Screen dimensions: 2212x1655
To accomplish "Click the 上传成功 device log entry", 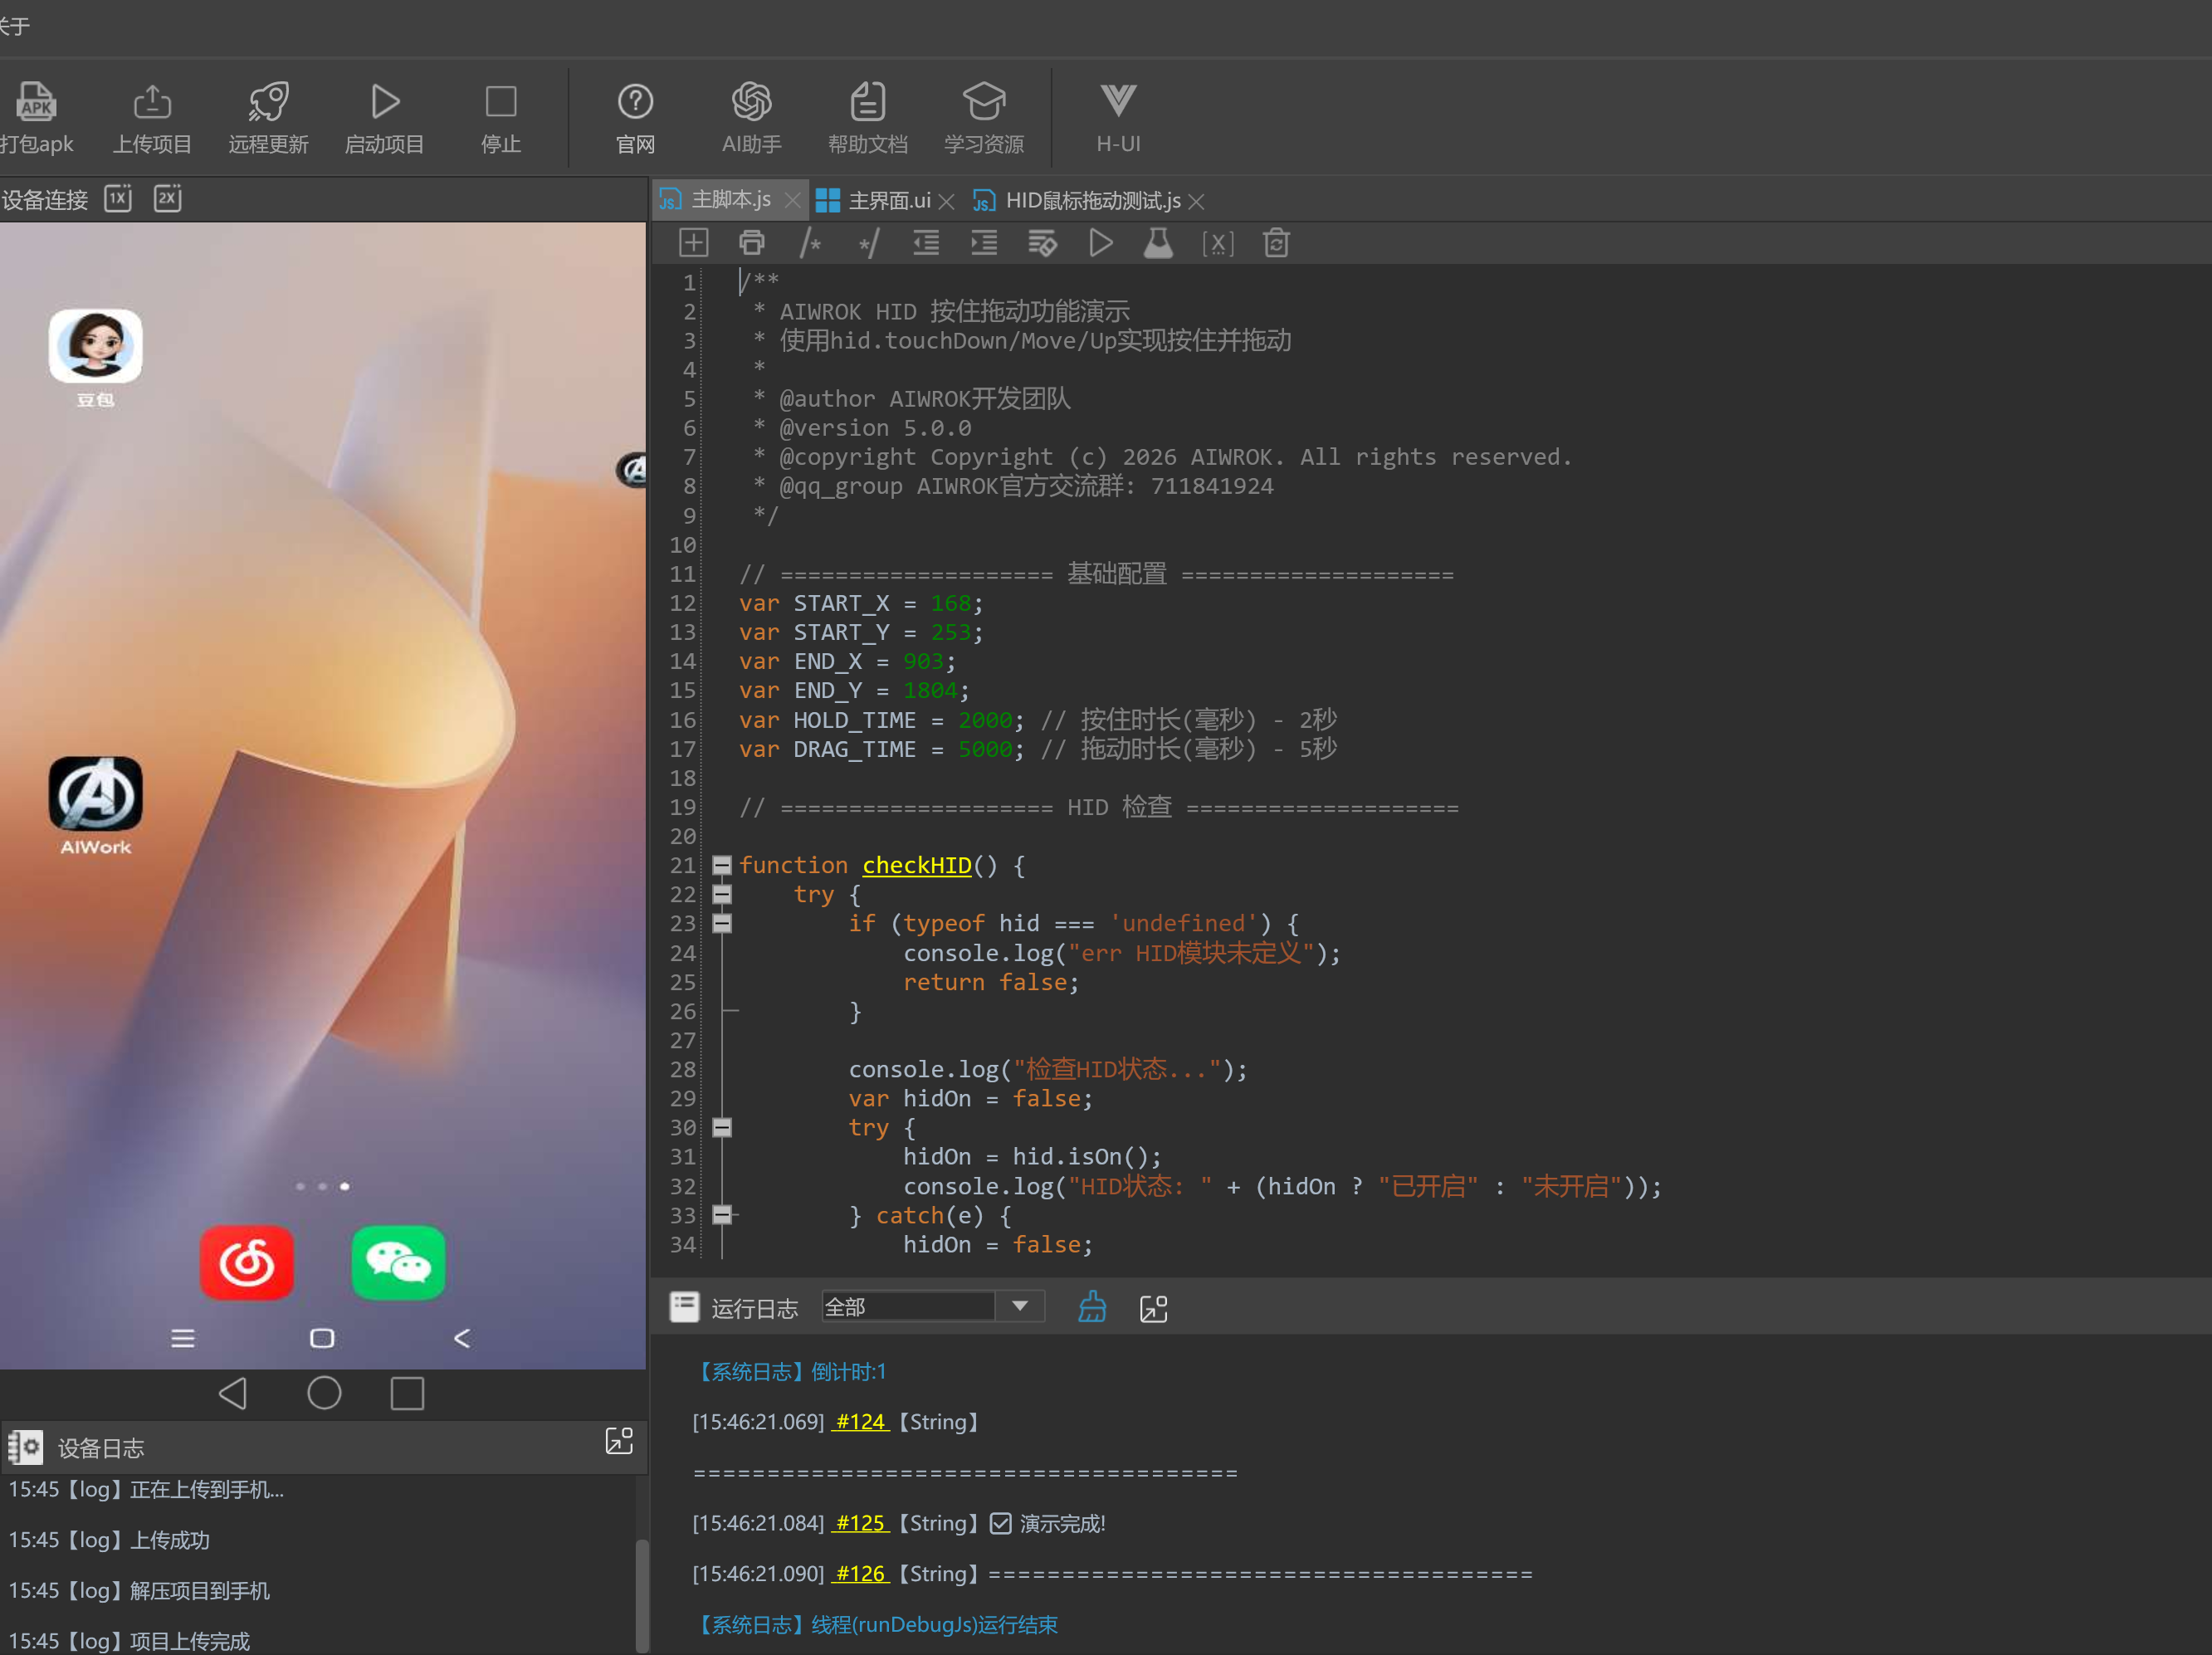I will coord(110,1540).
